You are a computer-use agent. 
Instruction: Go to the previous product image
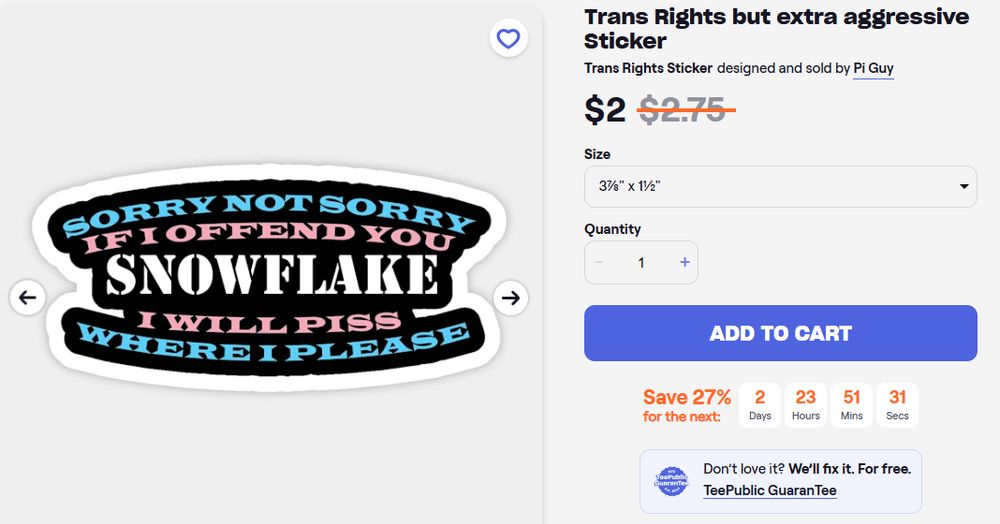coord(27,297)
